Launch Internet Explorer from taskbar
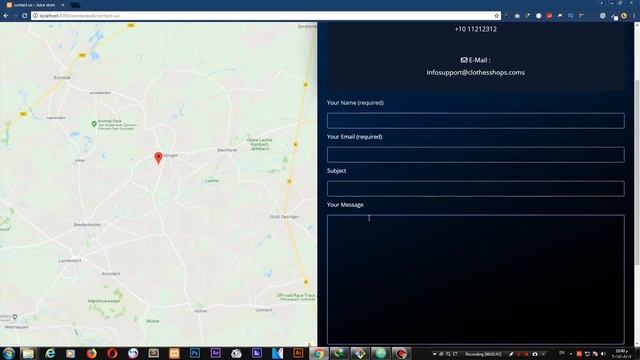The height and width of the screenshot is (360, 640). click(50, 353)
